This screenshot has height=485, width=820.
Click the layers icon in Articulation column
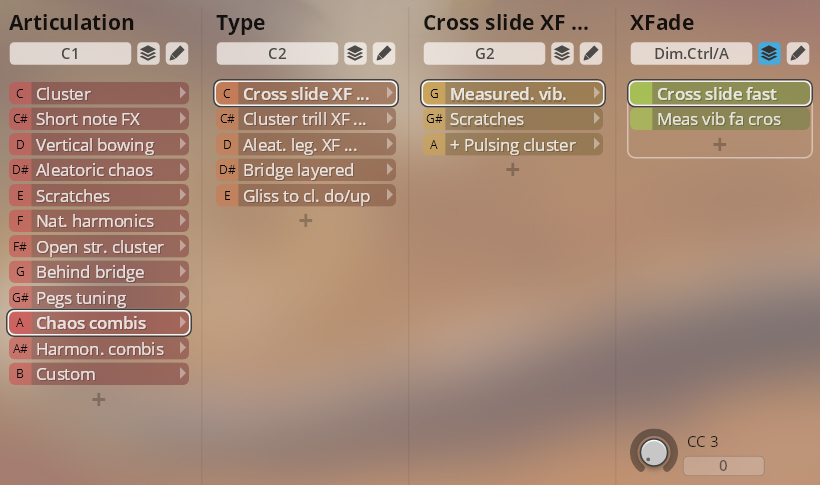(x=148, y=53)
